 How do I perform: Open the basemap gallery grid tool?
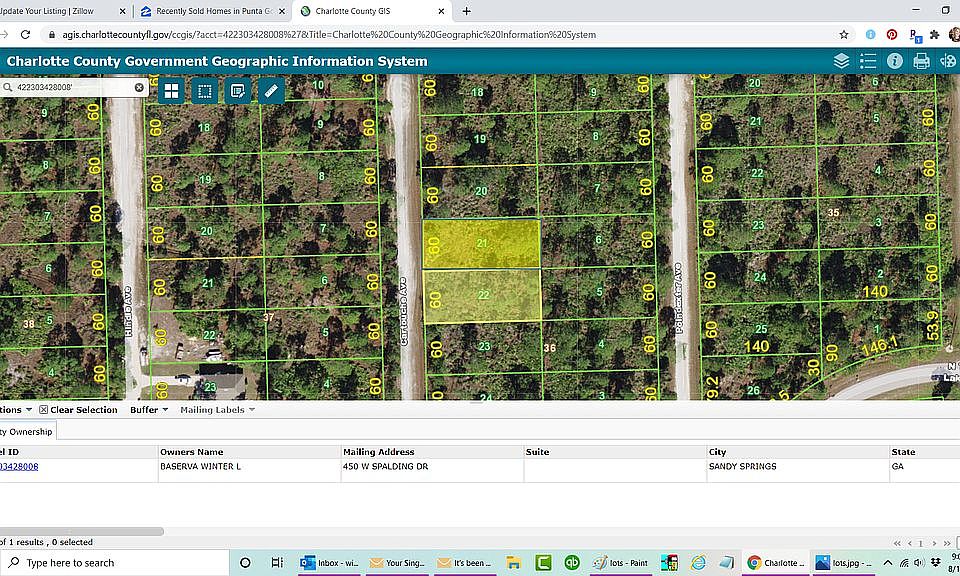coord(171,91)
